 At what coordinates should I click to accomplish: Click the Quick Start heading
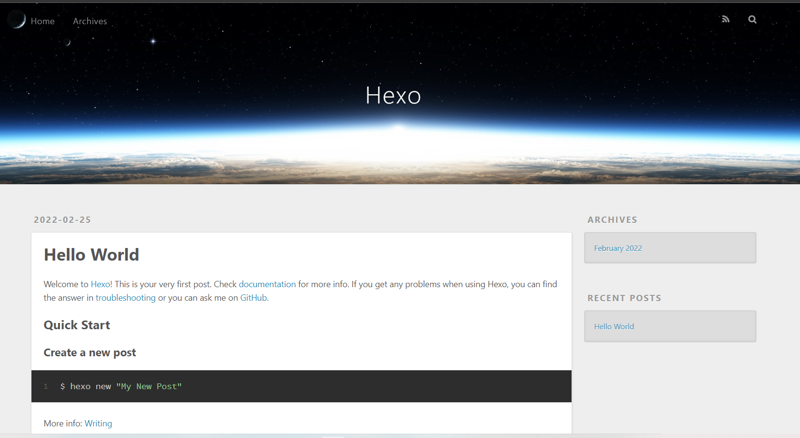[77, 325]
